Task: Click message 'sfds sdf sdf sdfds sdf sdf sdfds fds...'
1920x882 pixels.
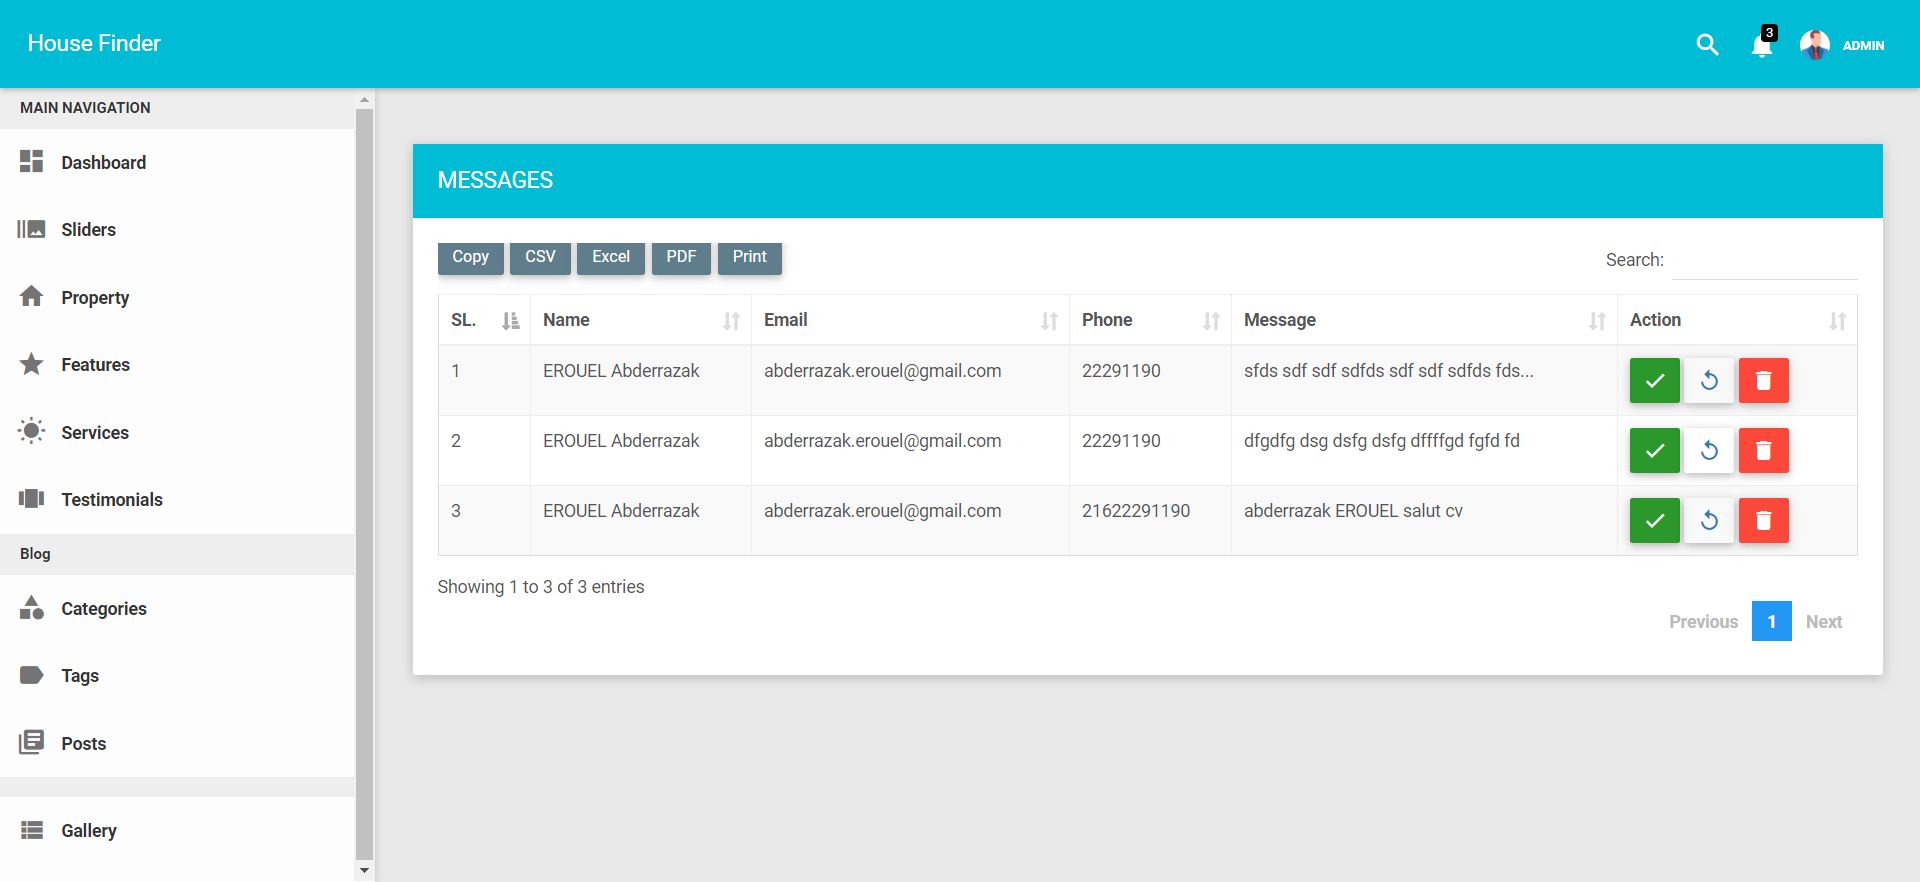Action: 1389,371
